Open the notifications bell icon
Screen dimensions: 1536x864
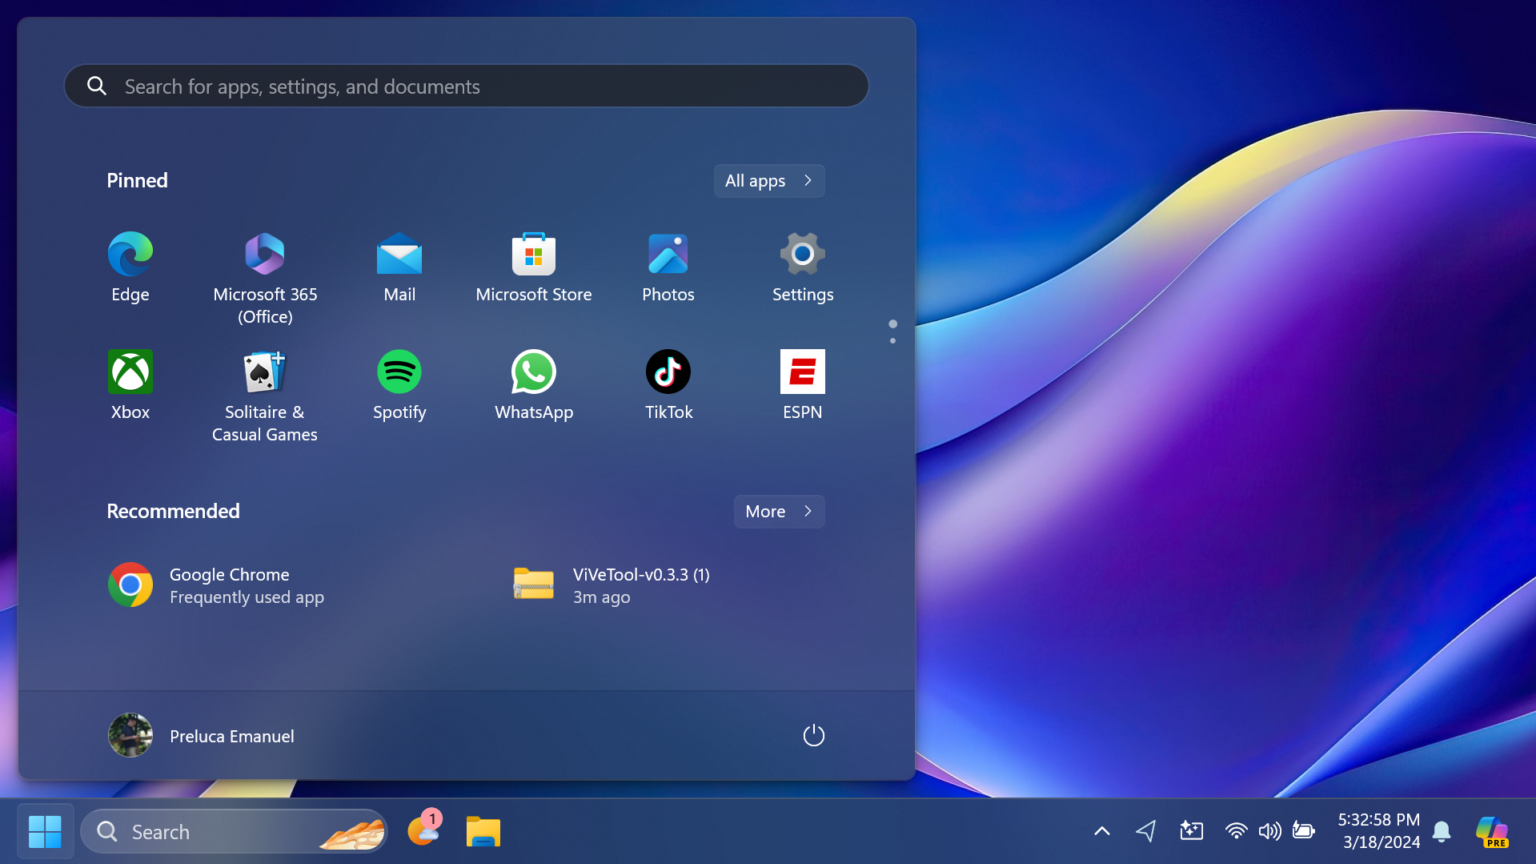point(1442,831)
